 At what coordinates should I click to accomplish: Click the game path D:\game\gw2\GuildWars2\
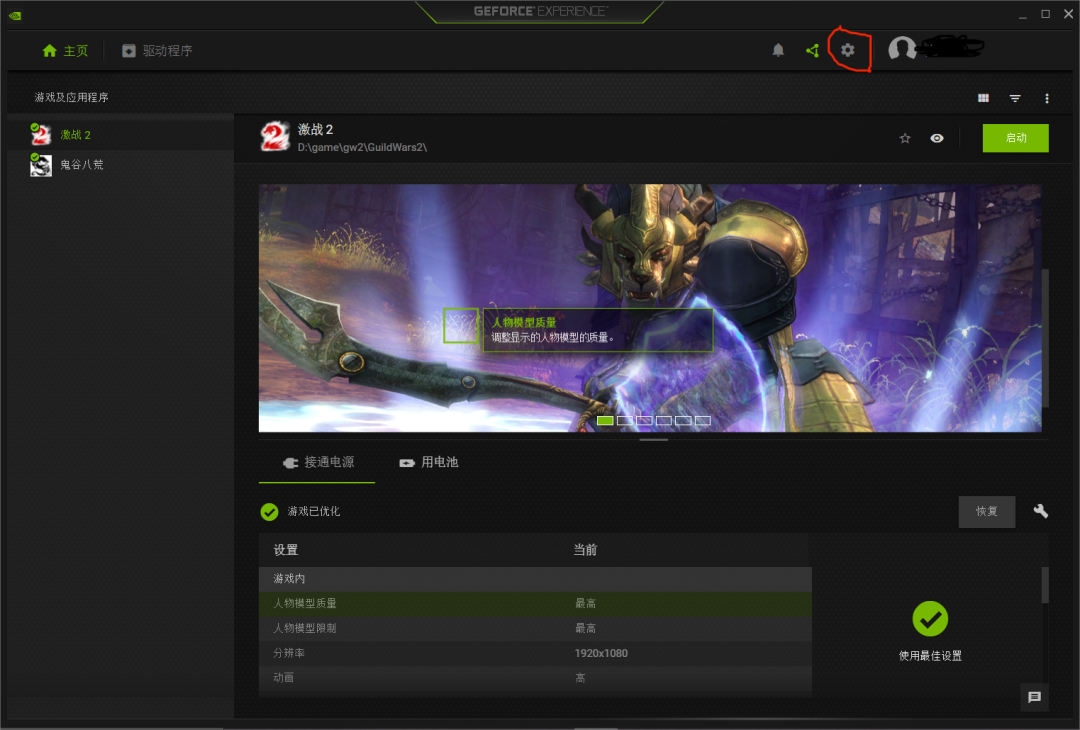[362, 147]
